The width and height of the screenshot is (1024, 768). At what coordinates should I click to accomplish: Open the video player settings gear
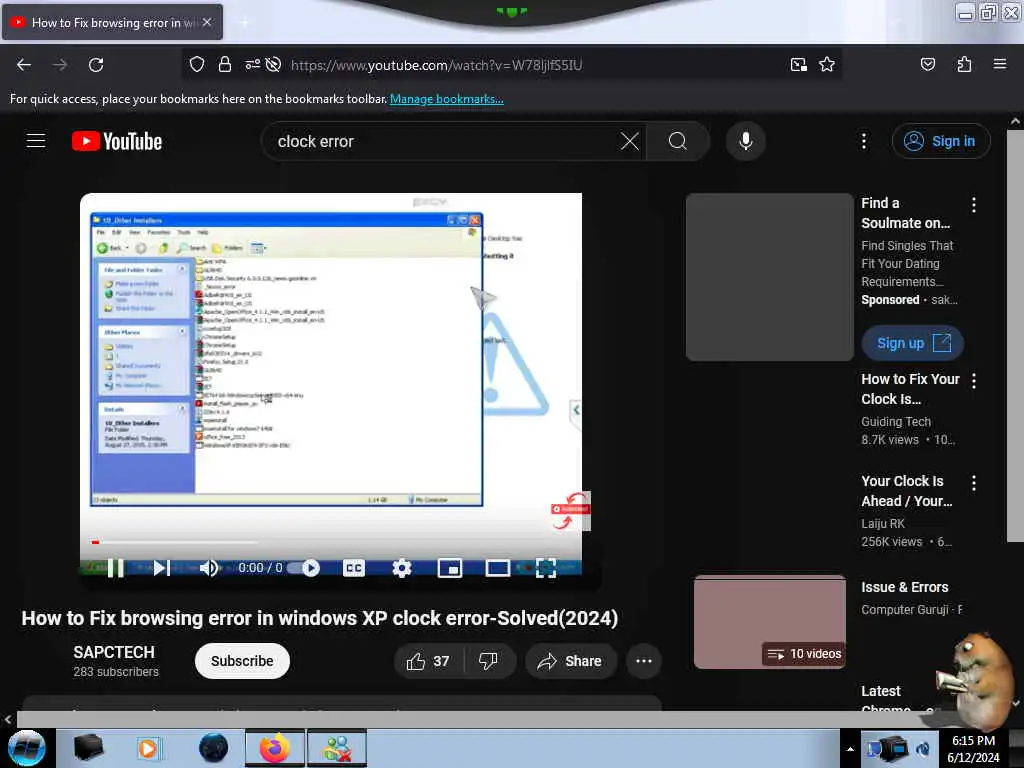402,568
